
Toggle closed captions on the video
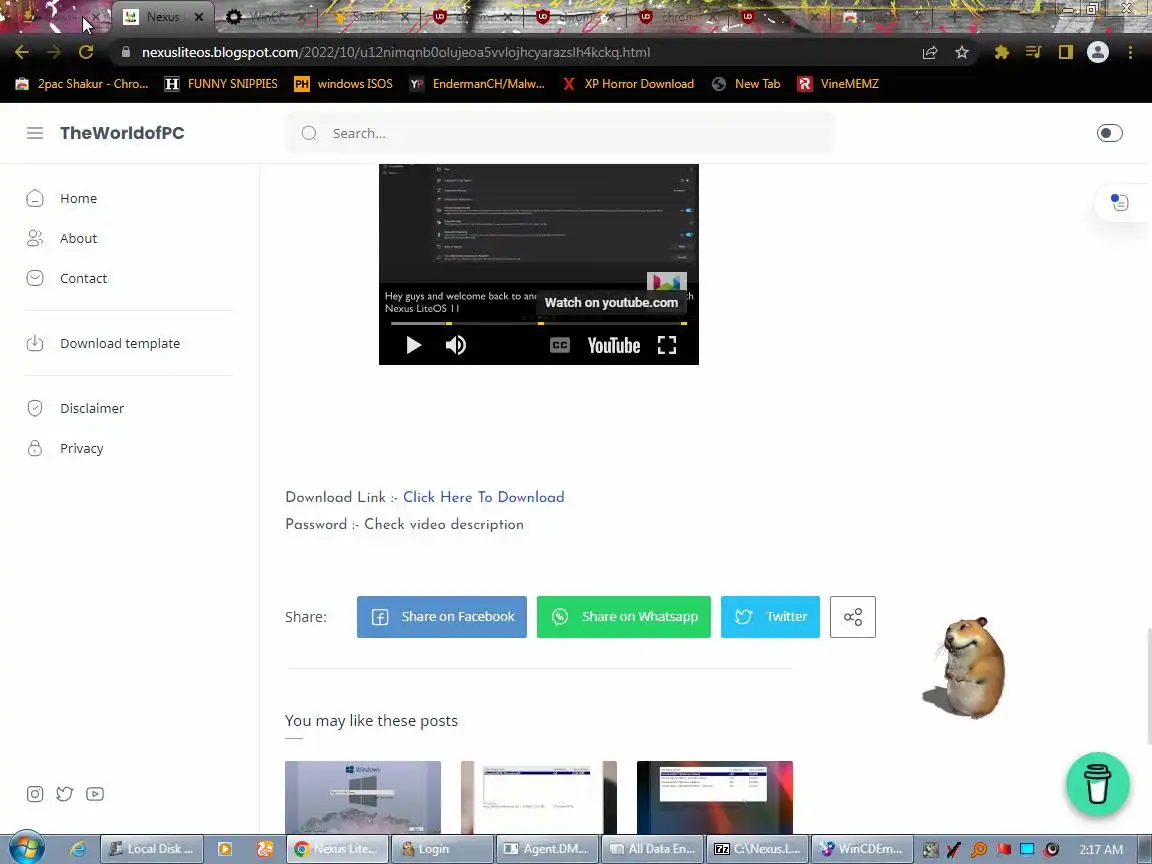coord(560,345)
